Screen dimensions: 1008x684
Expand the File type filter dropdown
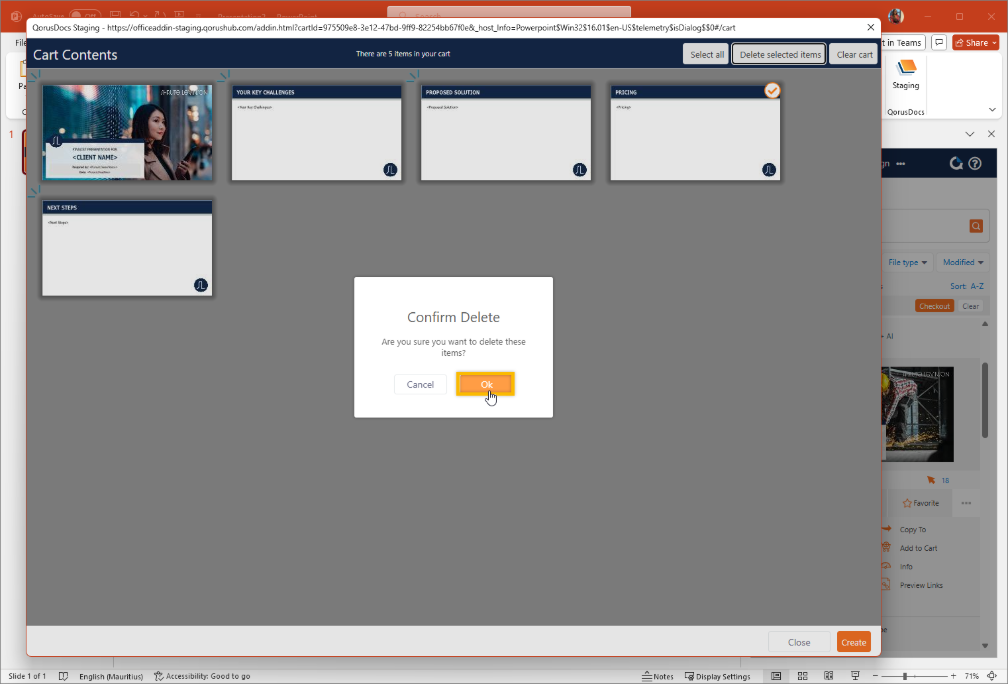point(908,262)
